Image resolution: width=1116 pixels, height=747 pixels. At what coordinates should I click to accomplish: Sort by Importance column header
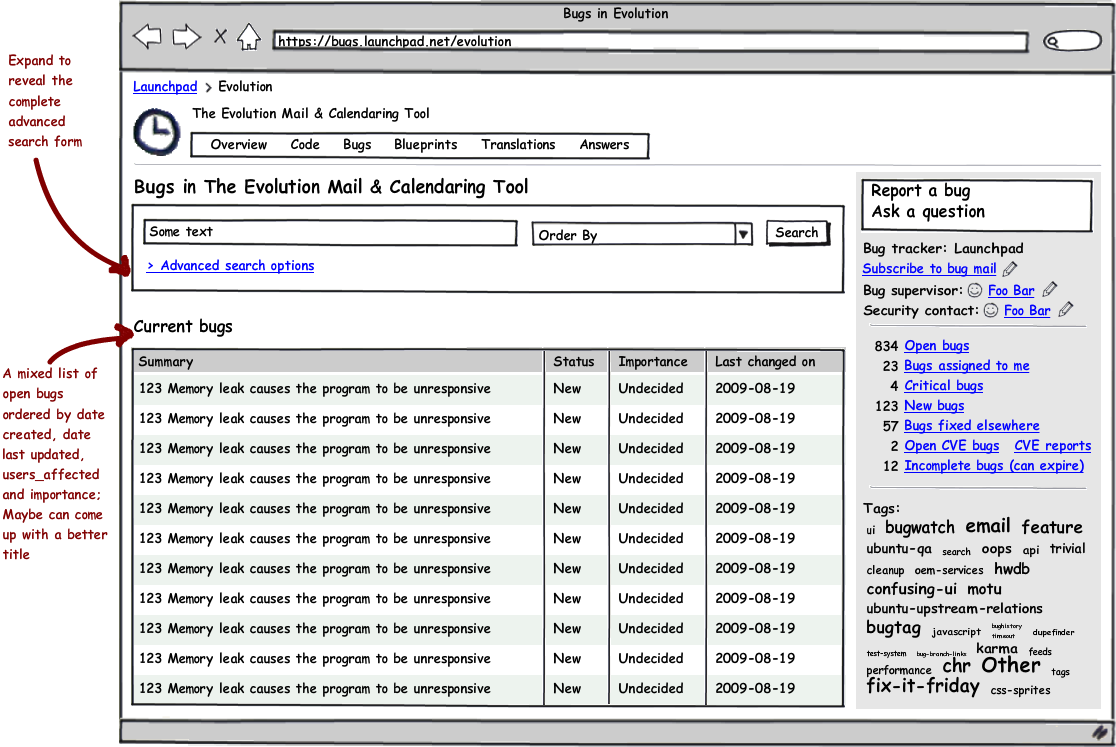[652, 362]
